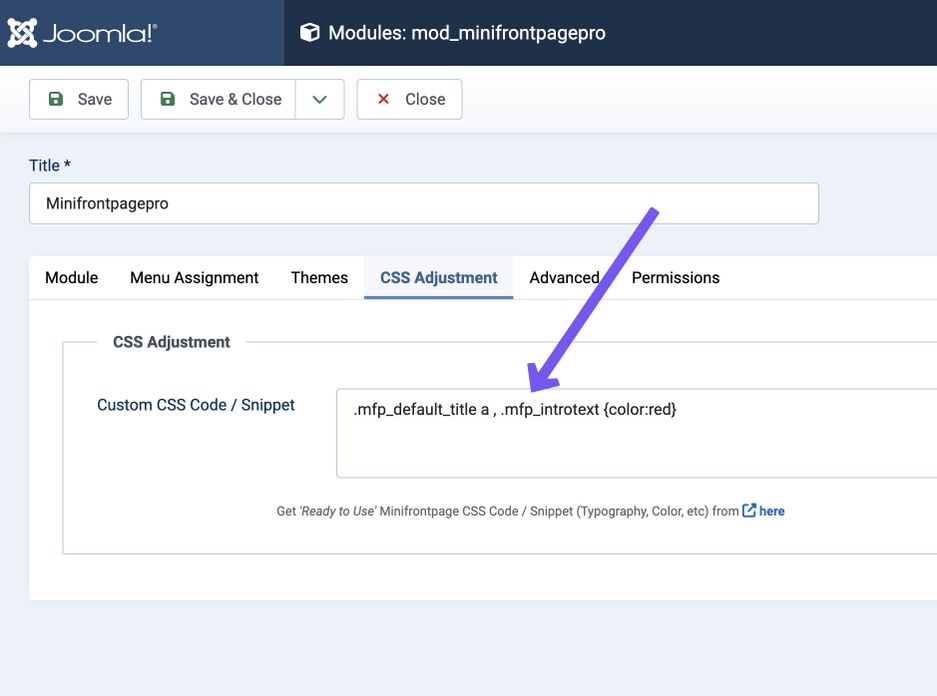Click the Custom CSS Code / Snippet label
Image resolution: width=937 pixels, height=696 pixels.
pyautogui.click(x=196, y=405)
